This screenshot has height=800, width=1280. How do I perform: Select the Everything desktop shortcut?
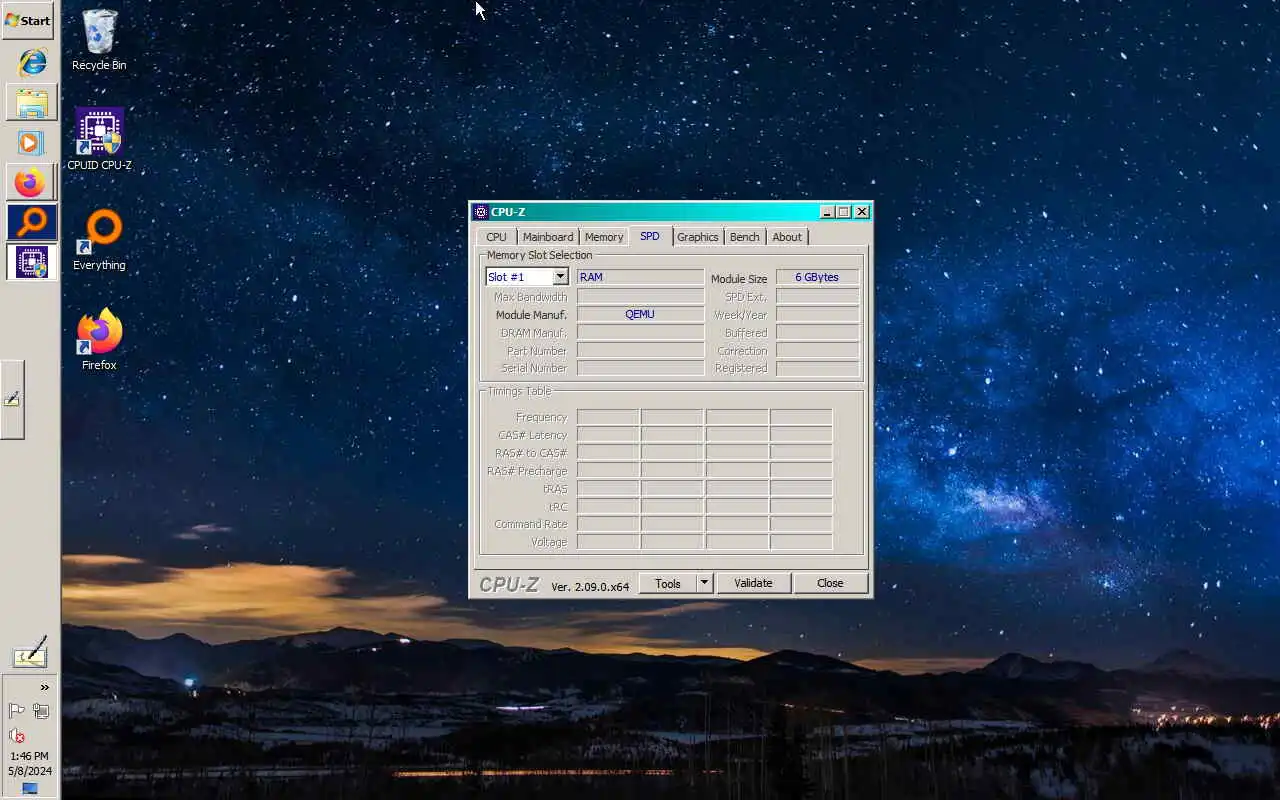pyautogui.click(x=99, y=240)
